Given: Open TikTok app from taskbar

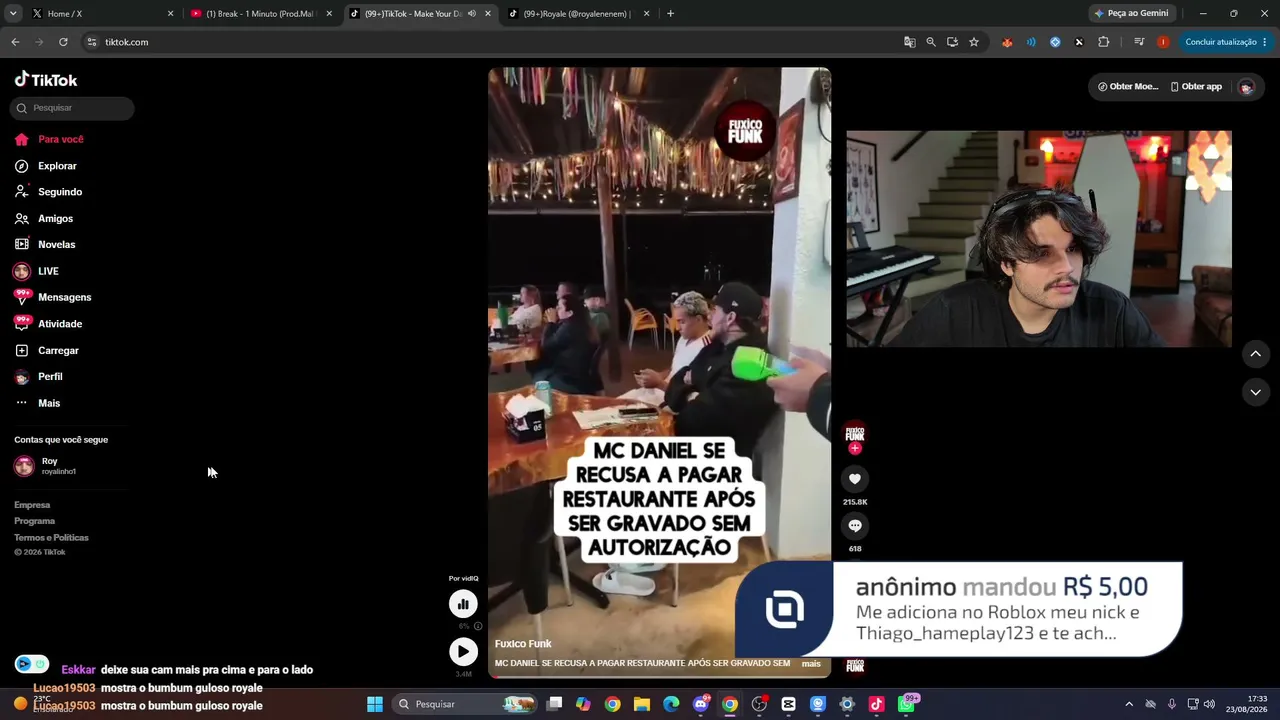Looking at the screenshot, I should [876, 704].
